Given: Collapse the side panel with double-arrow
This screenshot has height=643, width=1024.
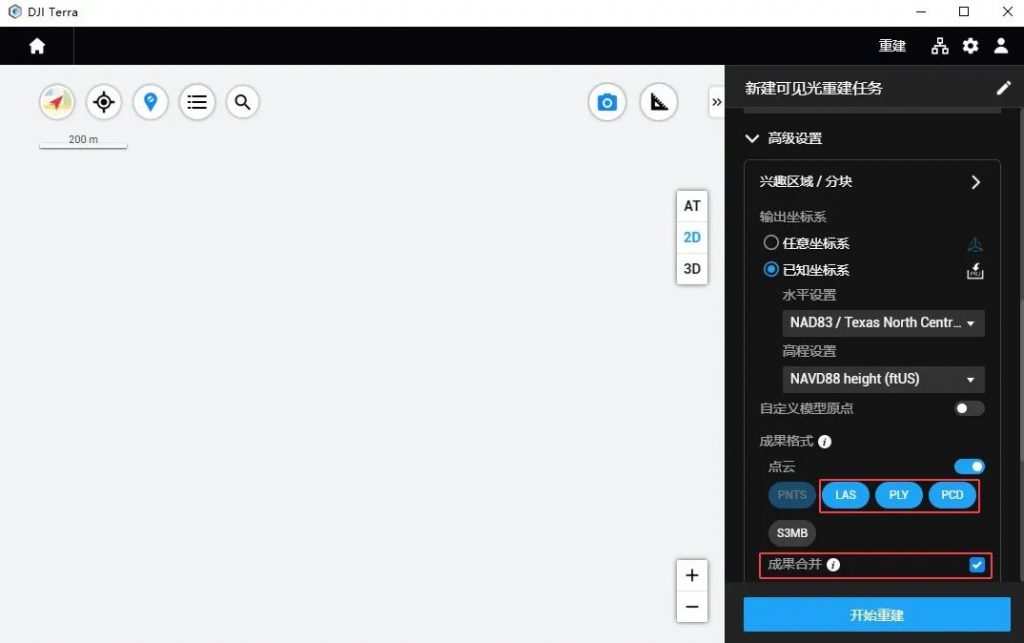Looking at the screenshot, I should click(x=716, y=102).
